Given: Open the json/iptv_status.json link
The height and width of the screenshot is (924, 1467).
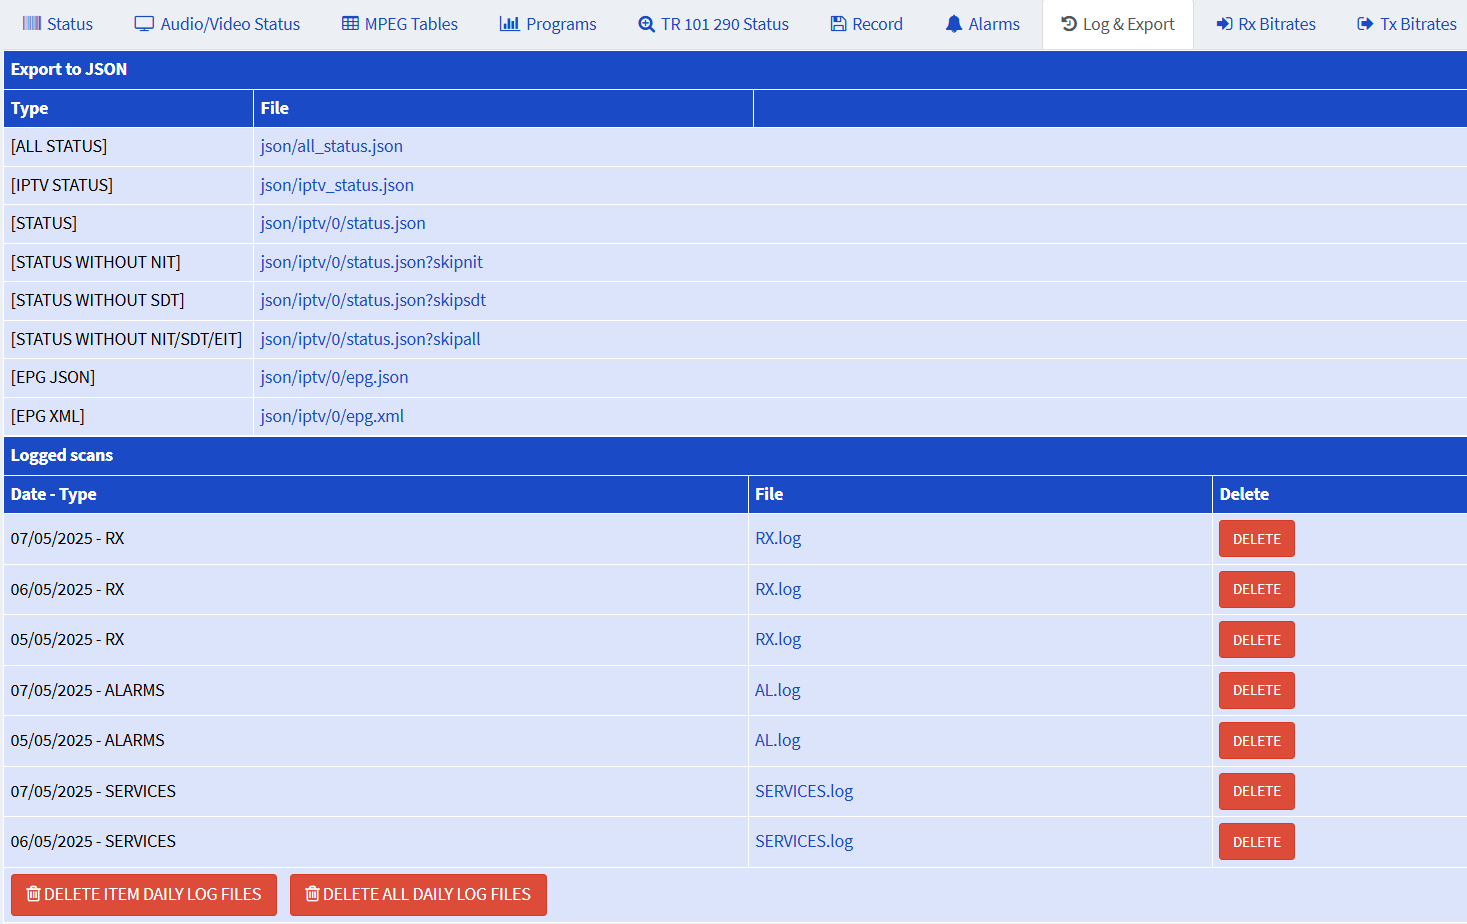Looking at the screenshot, I should pos(337,185).
